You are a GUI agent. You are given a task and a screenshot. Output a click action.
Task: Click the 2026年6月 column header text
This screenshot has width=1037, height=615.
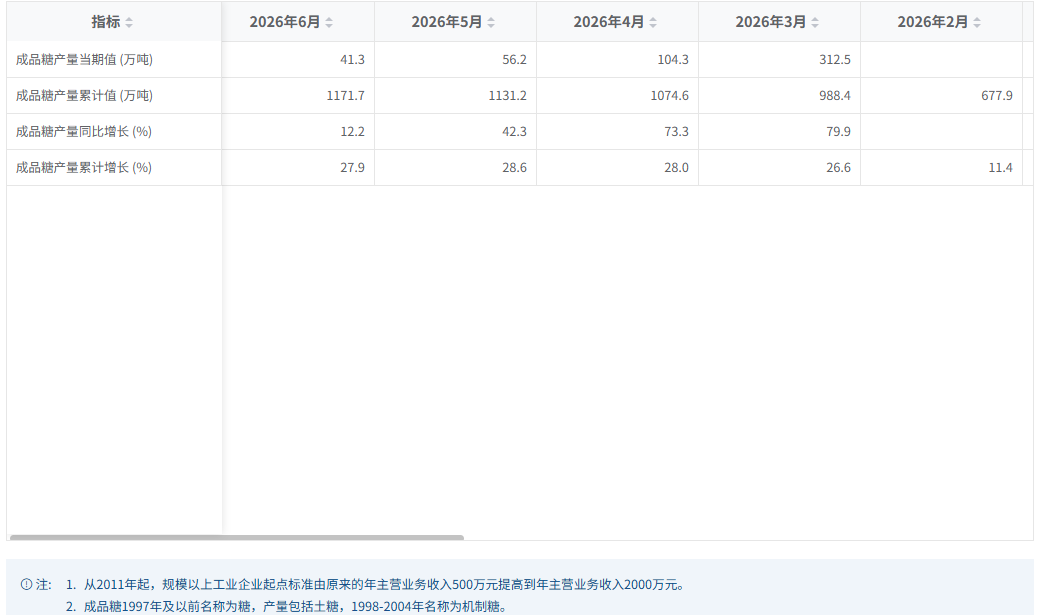coord(284,22)
